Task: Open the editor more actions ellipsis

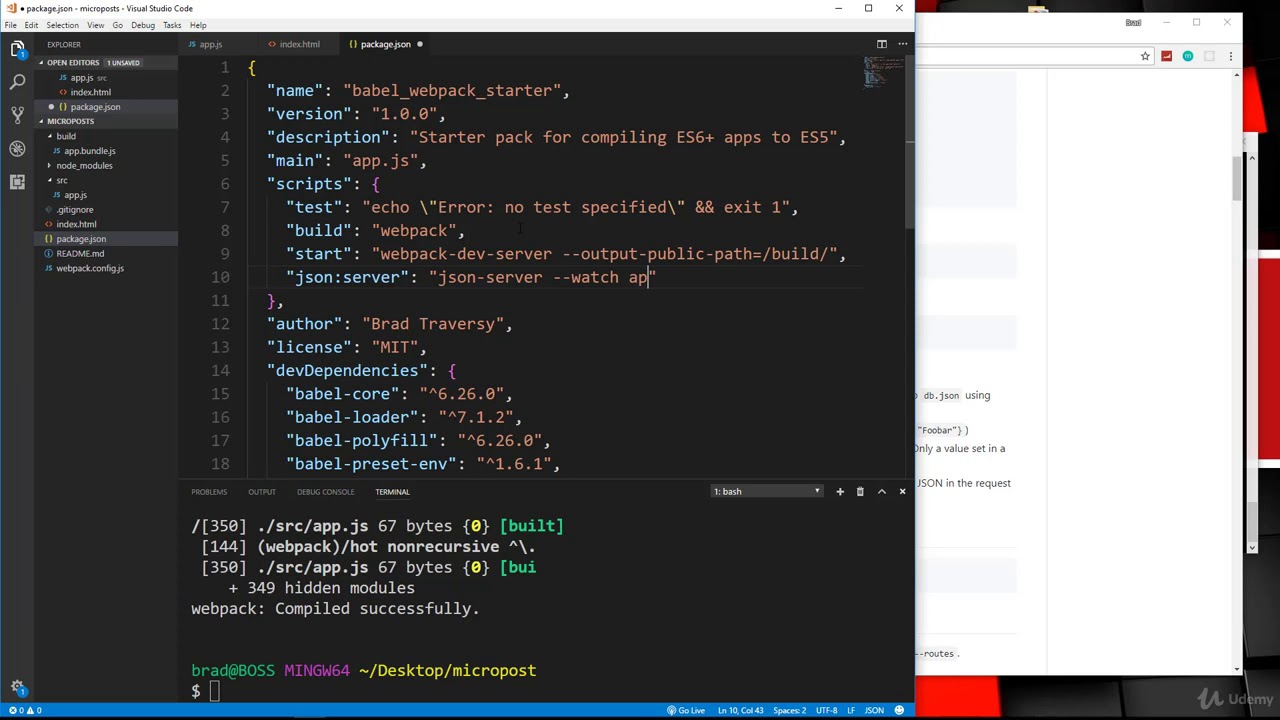Action: [x=902, y=44]
